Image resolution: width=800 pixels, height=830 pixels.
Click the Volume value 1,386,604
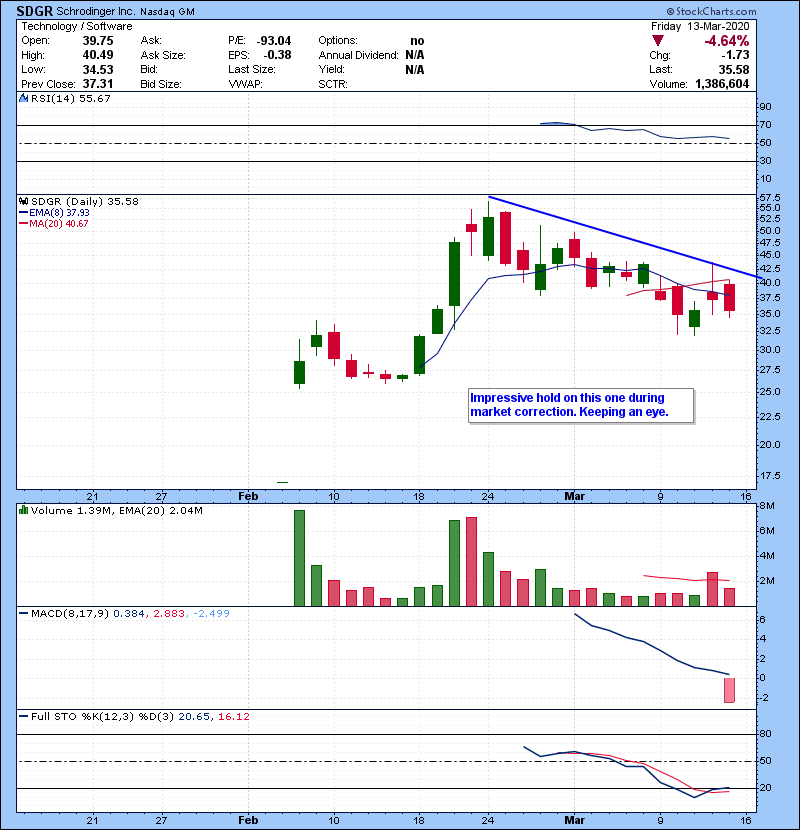click(722, 84)
